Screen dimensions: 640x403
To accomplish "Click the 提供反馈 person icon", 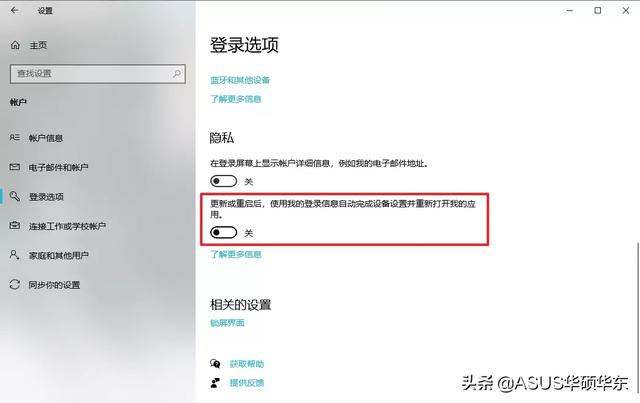I will click(215, 383).
